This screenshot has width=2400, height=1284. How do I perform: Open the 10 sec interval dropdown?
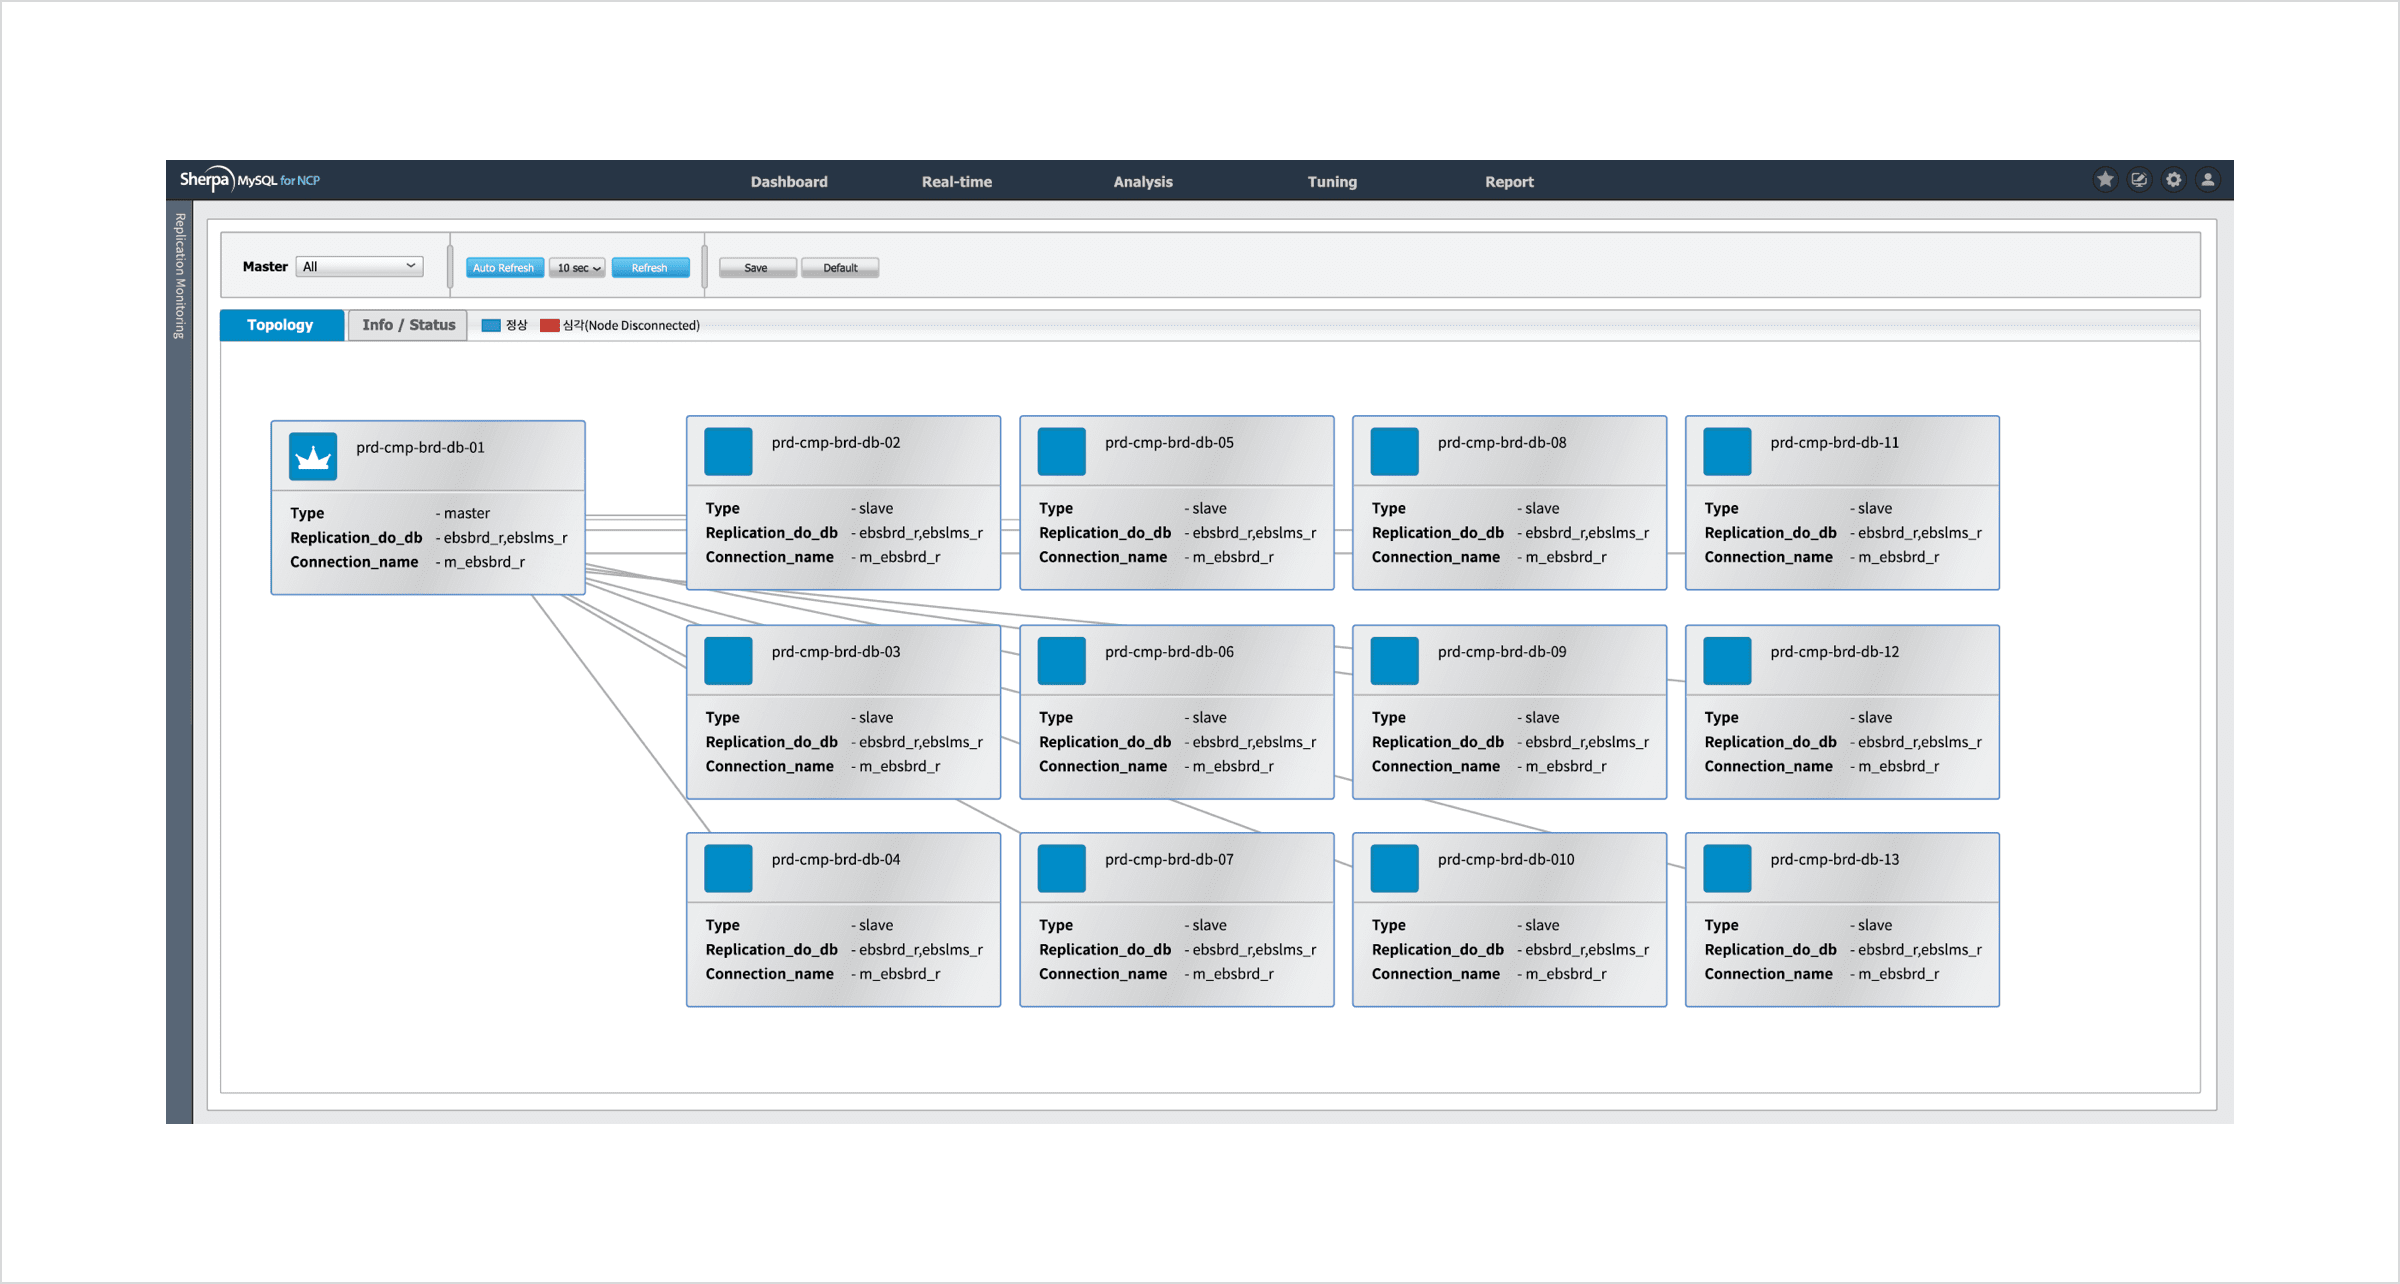pos(578,268)
